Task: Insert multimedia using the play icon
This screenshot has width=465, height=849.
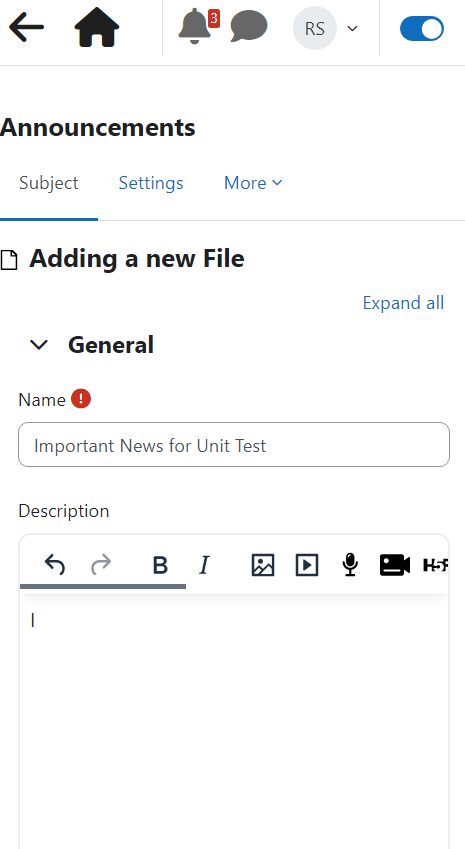Action: click(307, 565)
